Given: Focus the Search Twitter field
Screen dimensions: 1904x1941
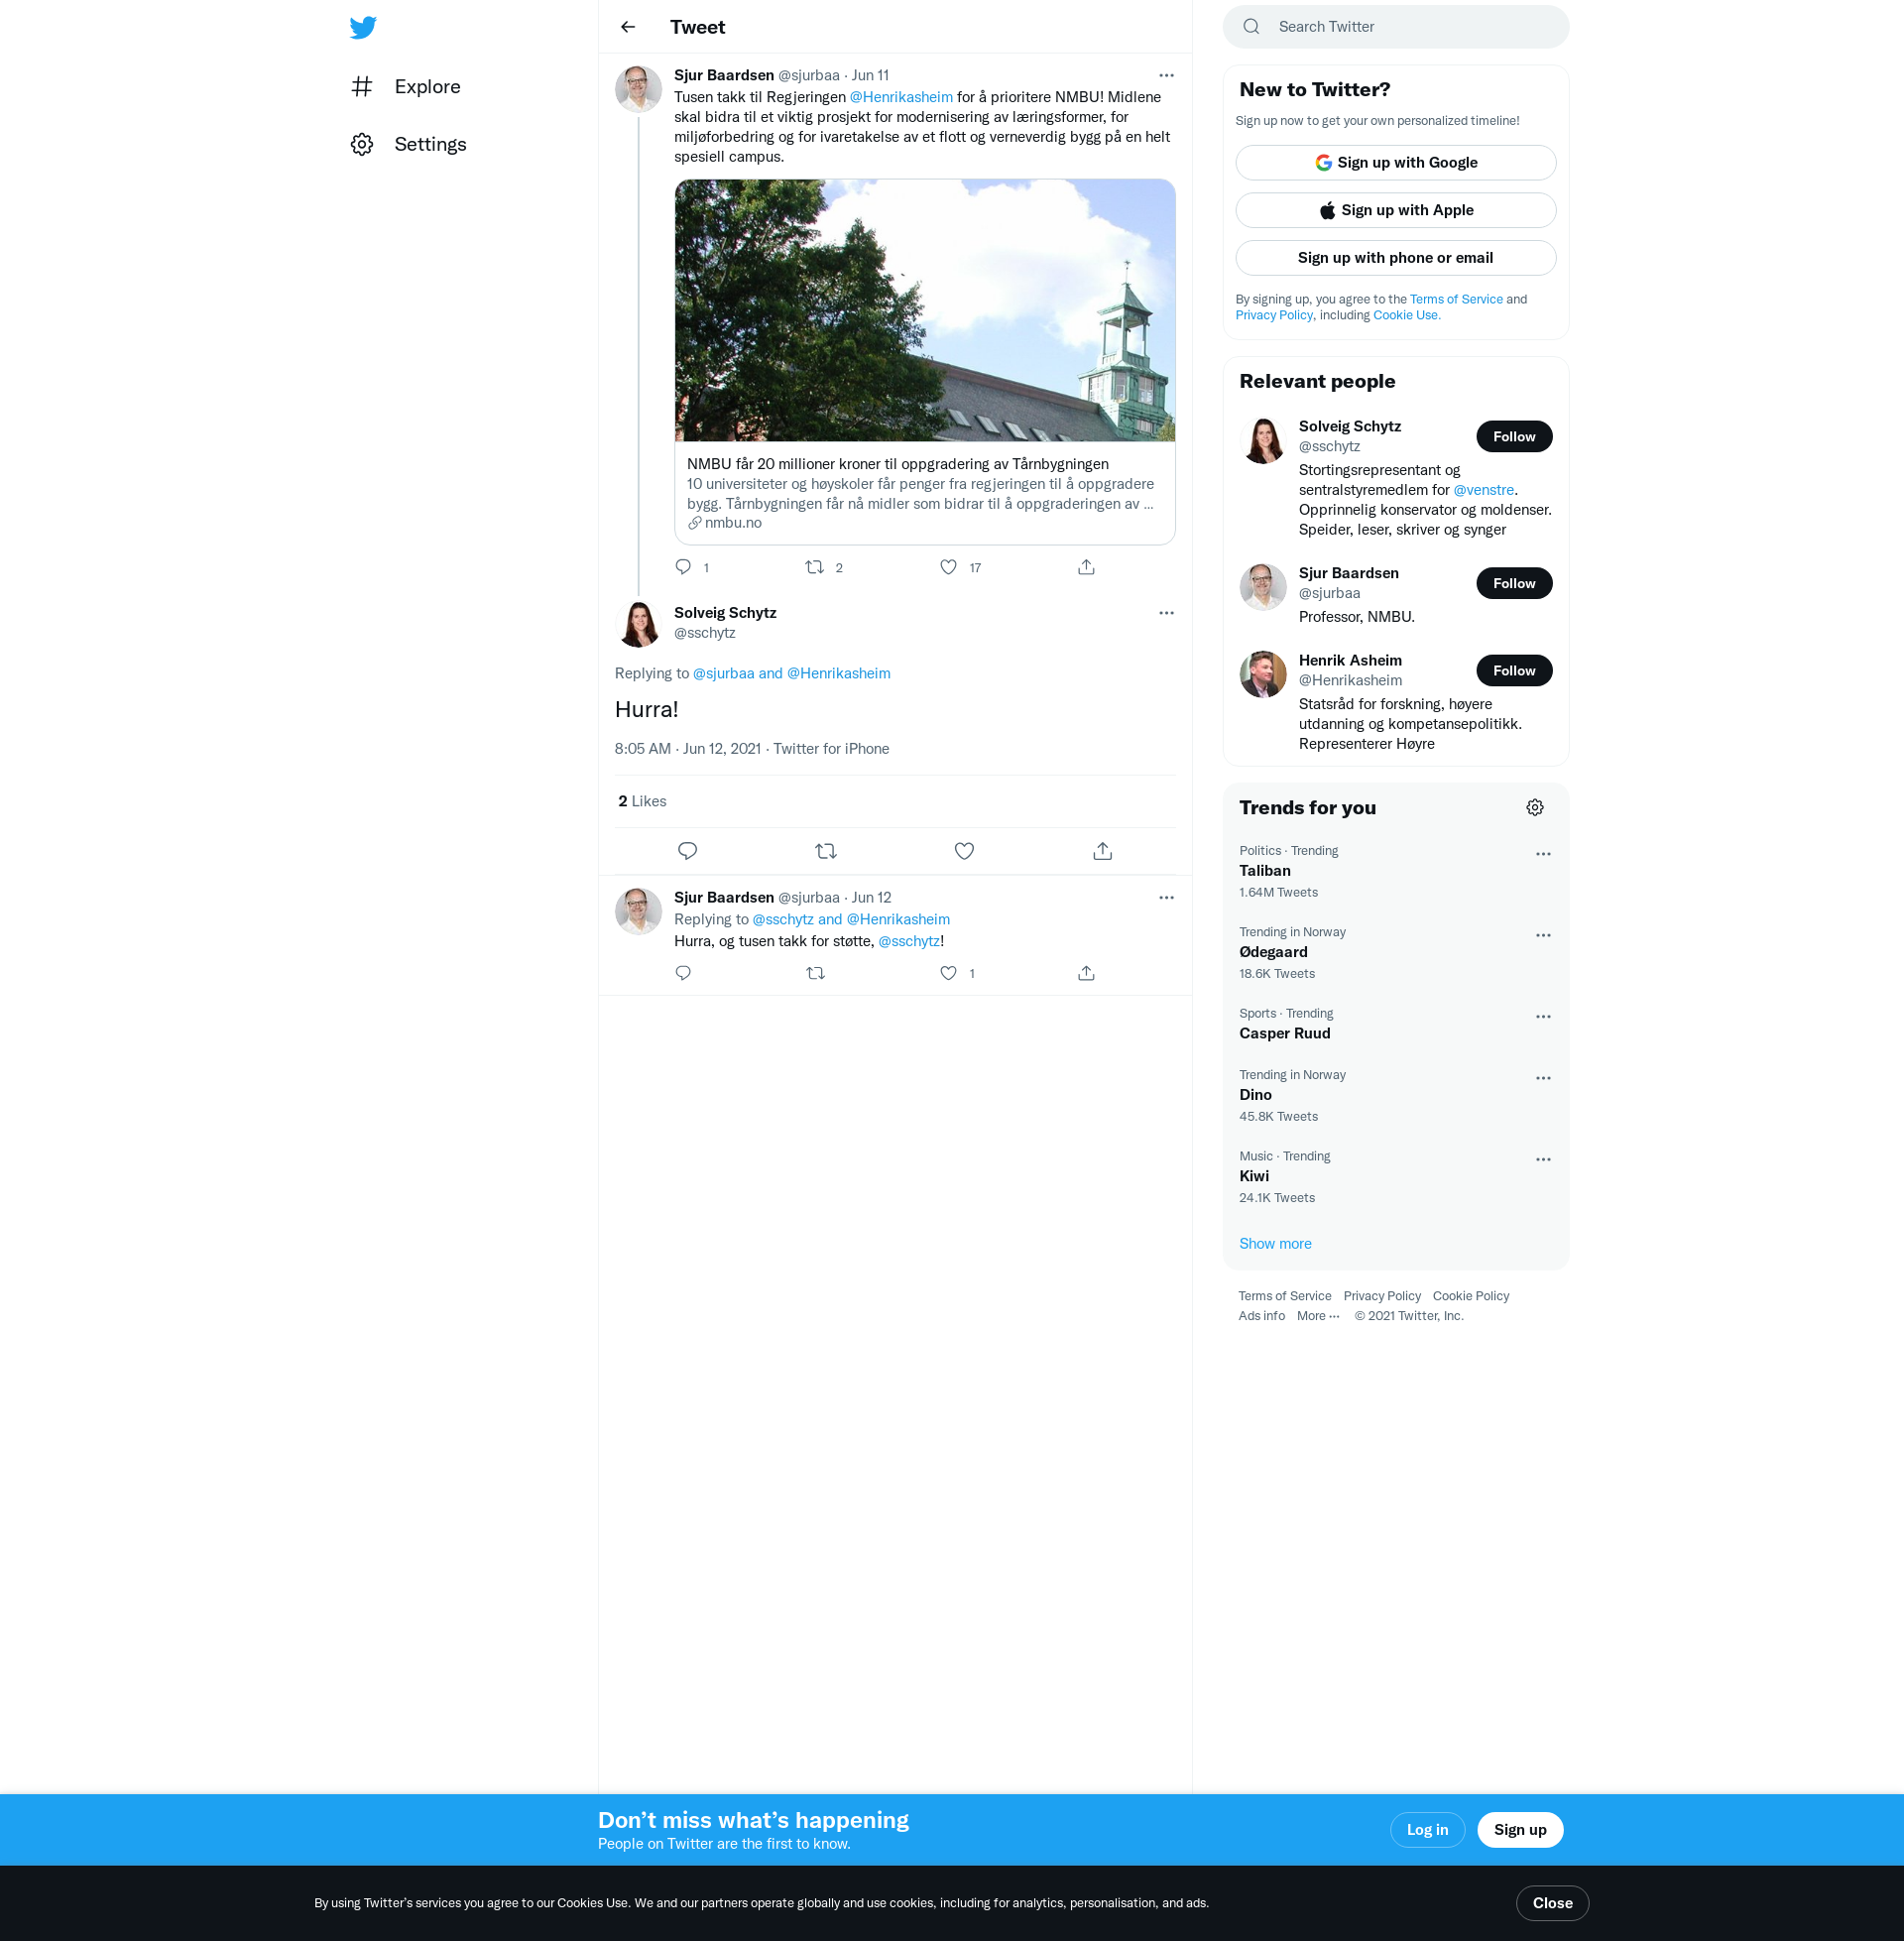Looking at the screenshot, I should (x=1395, y=27).
